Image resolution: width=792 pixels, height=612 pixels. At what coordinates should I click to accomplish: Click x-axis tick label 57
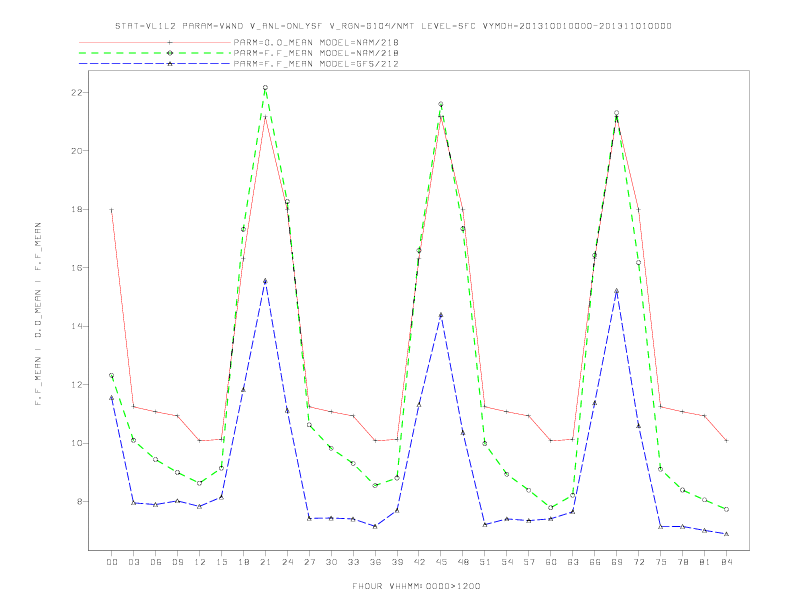[x=529, y=562]
